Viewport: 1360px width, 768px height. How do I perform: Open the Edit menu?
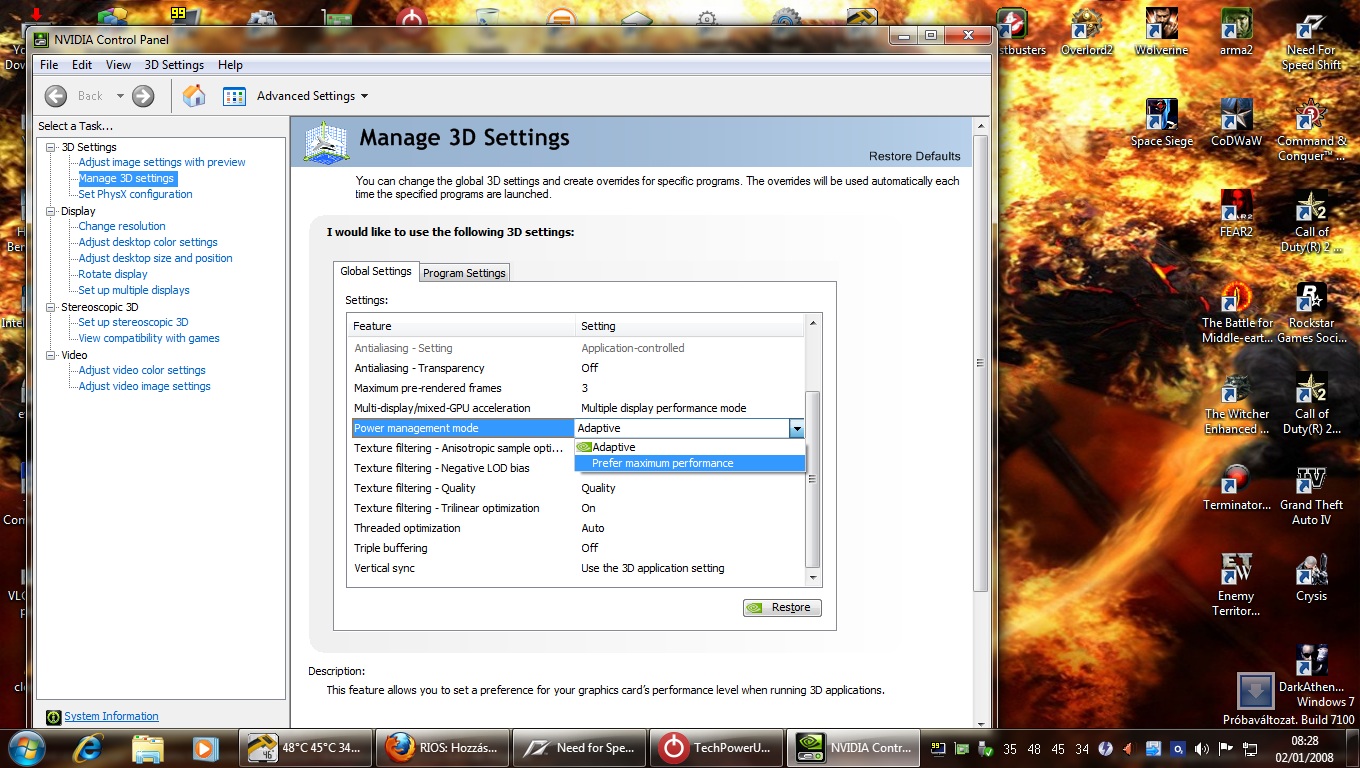82,65
